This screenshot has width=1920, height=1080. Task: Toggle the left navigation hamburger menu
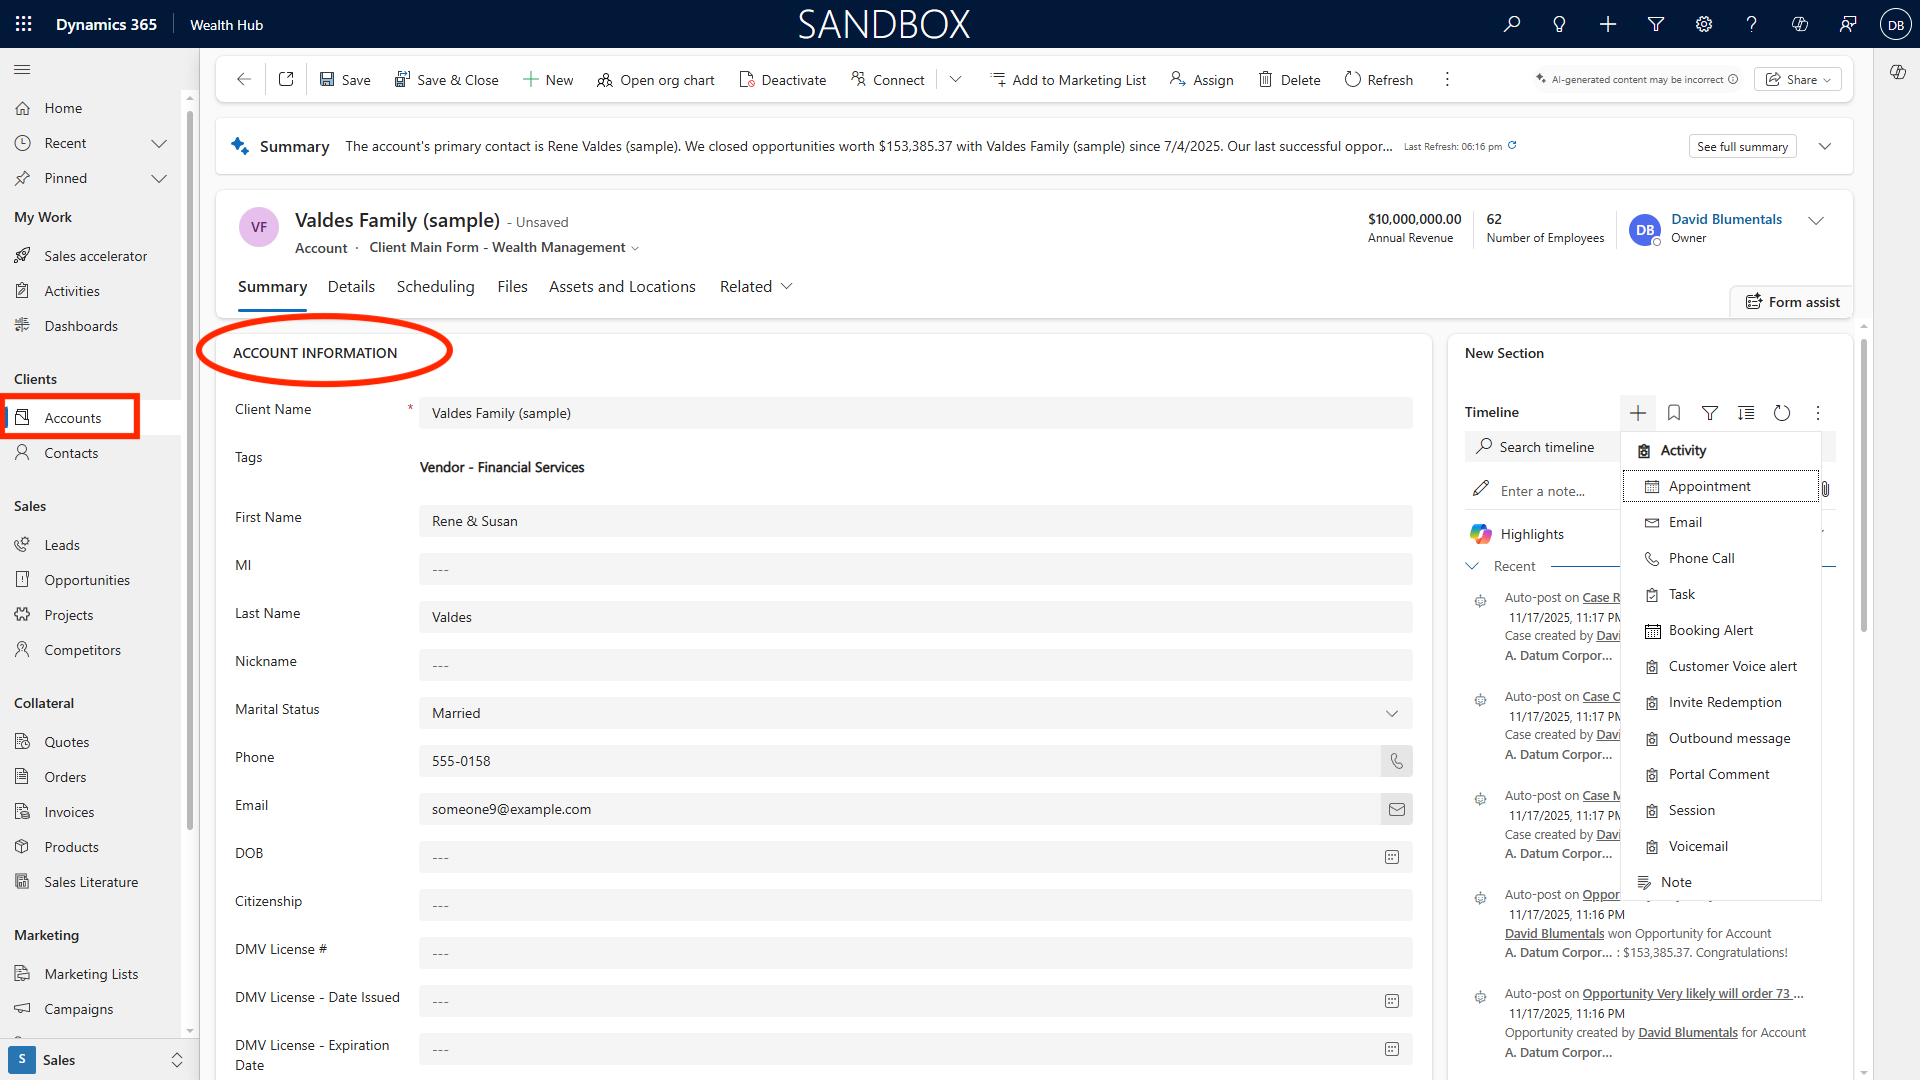click(x=22, y=69)
